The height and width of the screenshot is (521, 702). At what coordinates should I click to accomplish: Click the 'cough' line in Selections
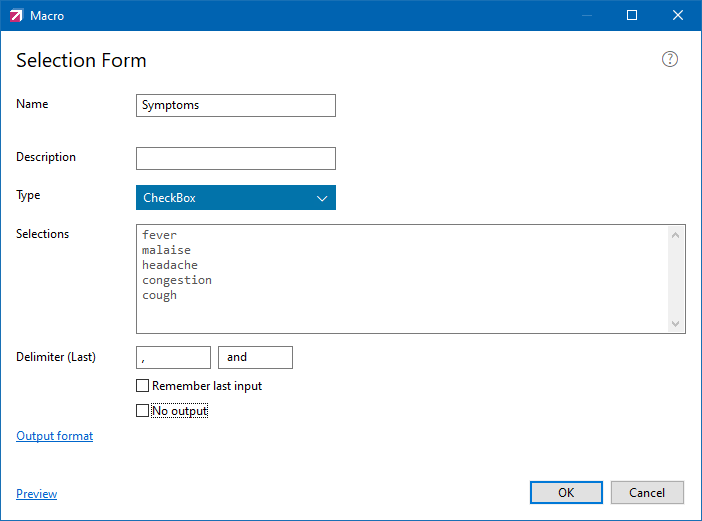tap(160, 295)
